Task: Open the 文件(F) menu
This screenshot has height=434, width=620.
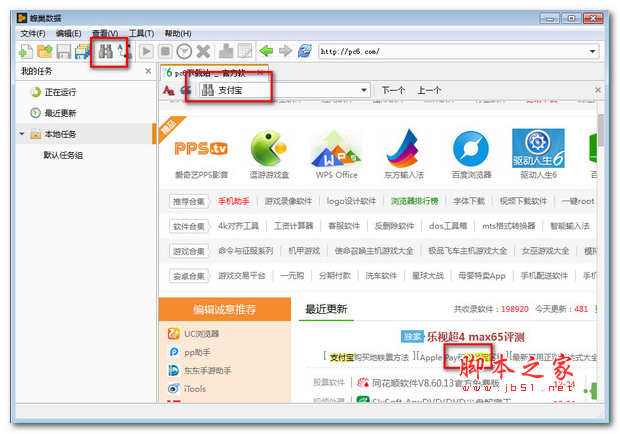Action: [x=33, y=34]
